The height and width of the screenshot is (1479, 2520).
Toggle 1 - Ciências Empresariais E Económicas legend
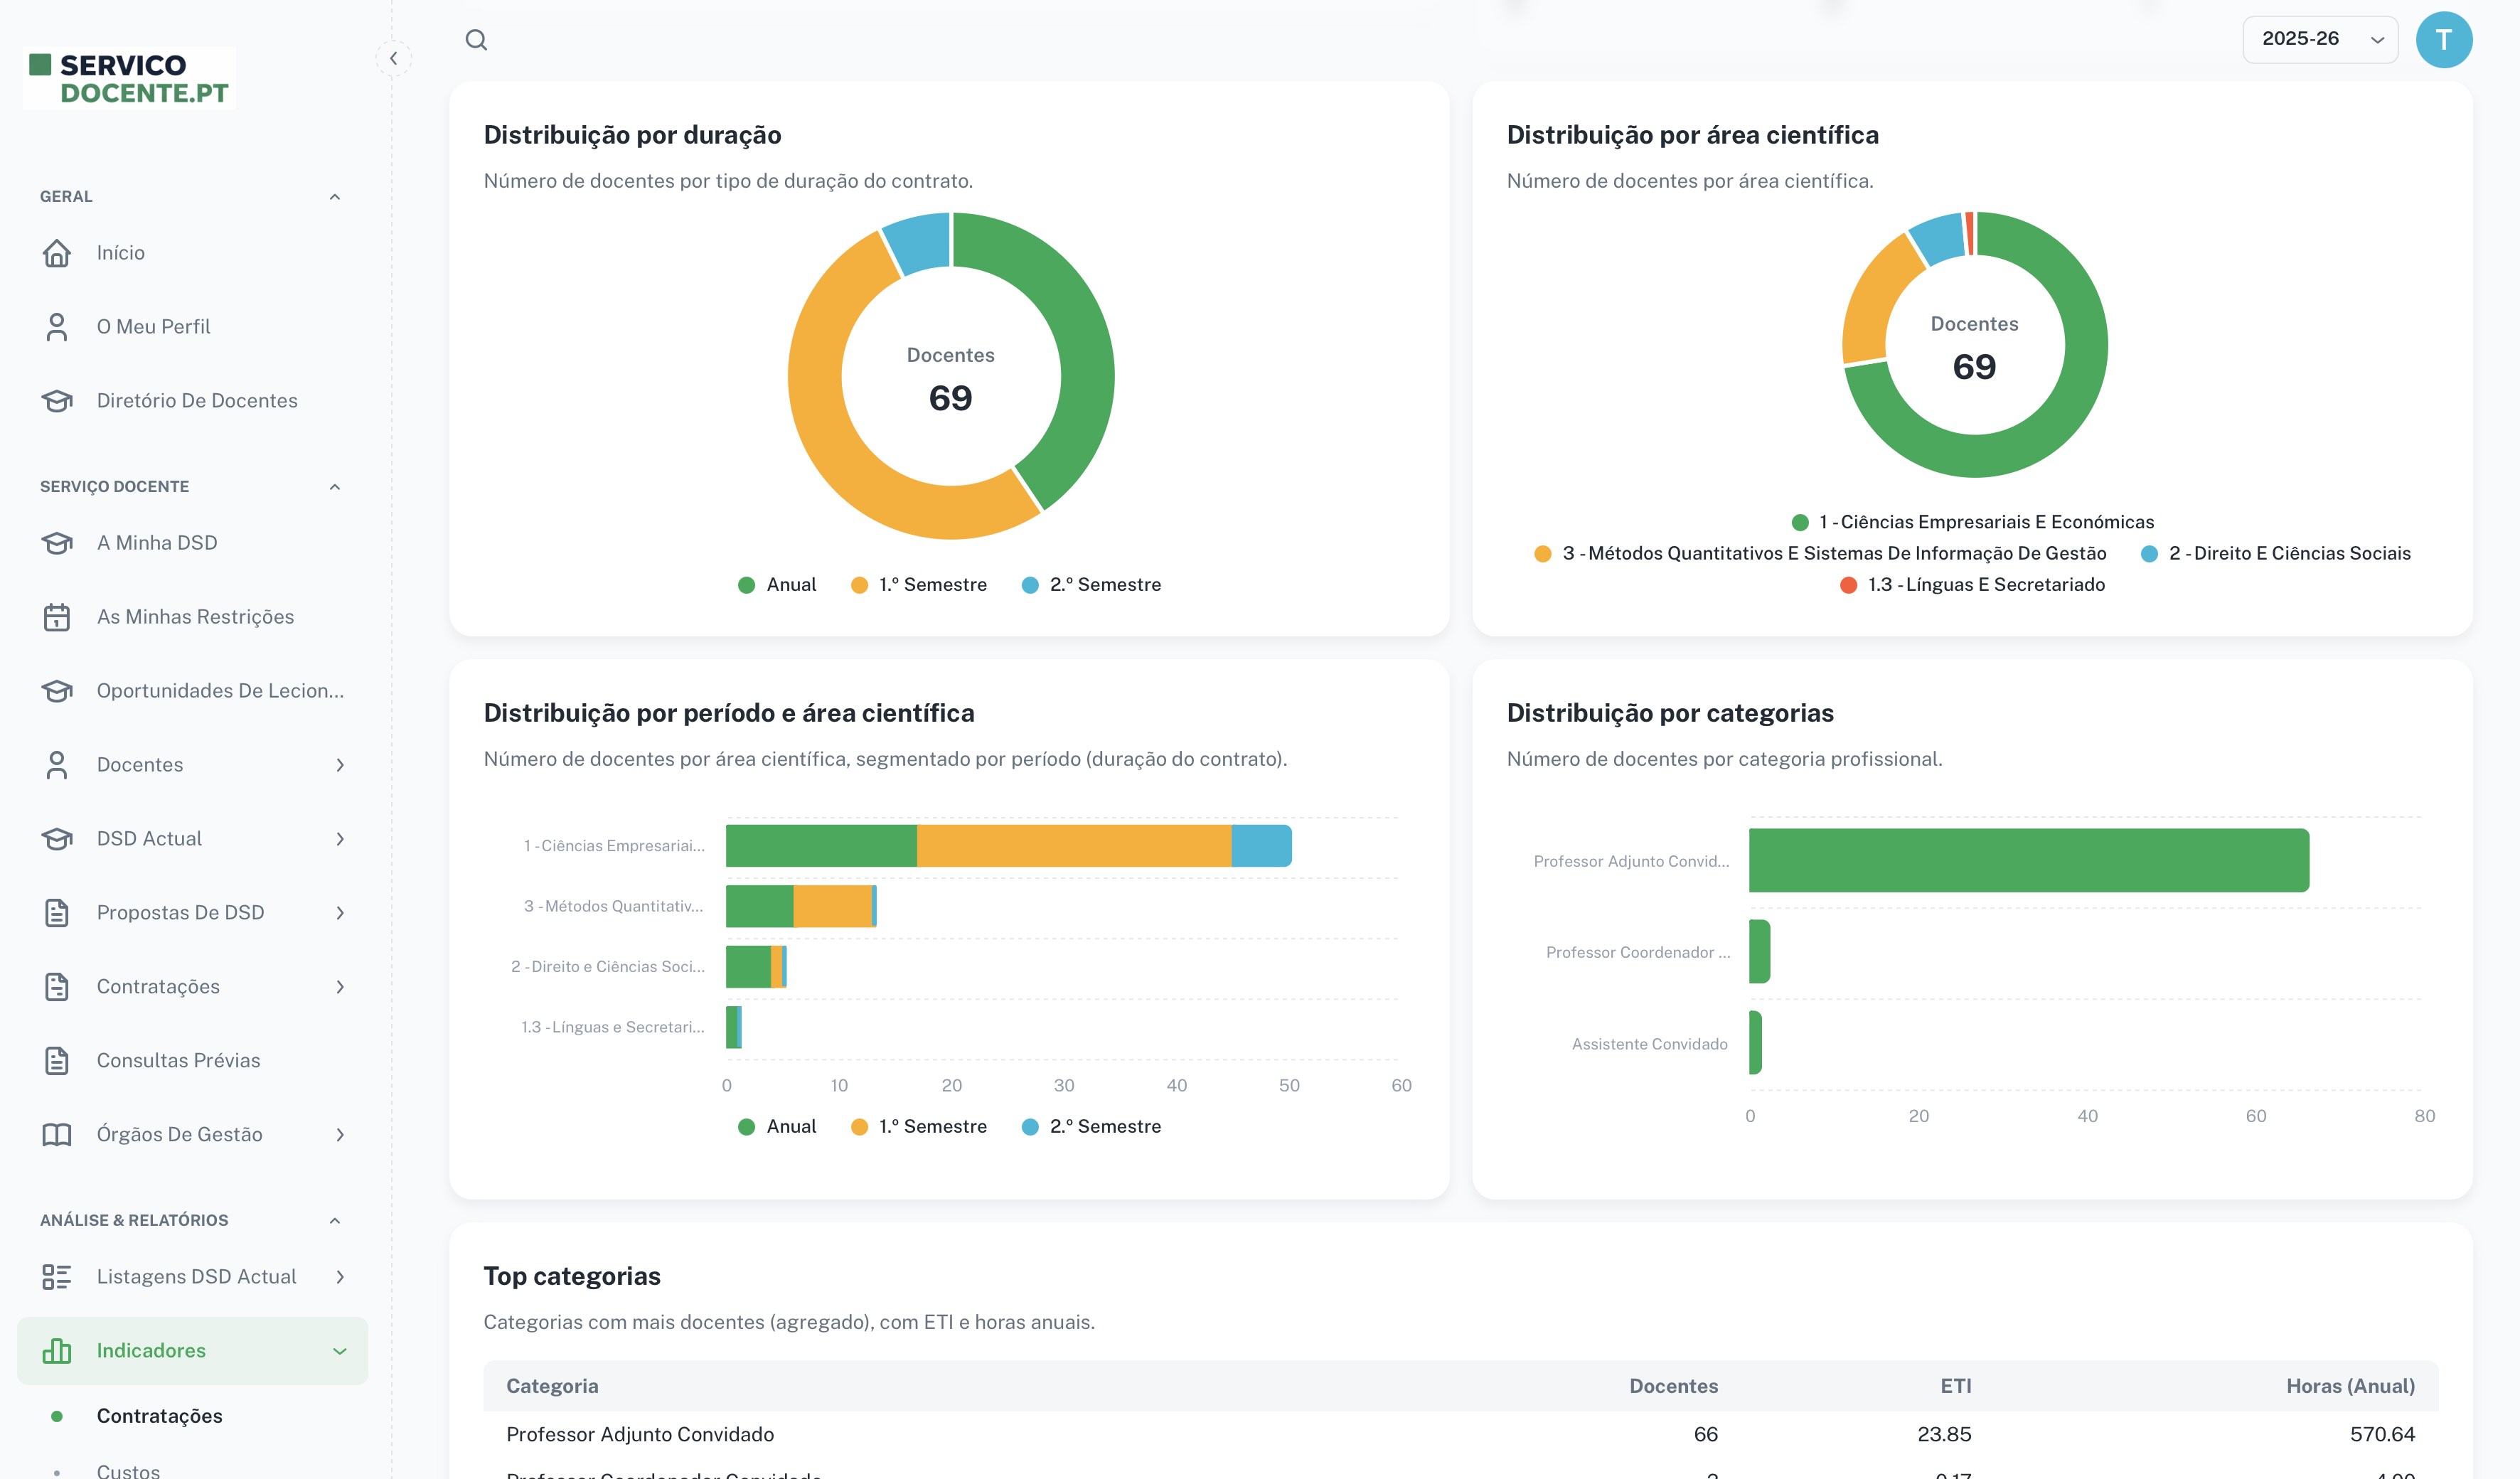[x=1972, y=522]
